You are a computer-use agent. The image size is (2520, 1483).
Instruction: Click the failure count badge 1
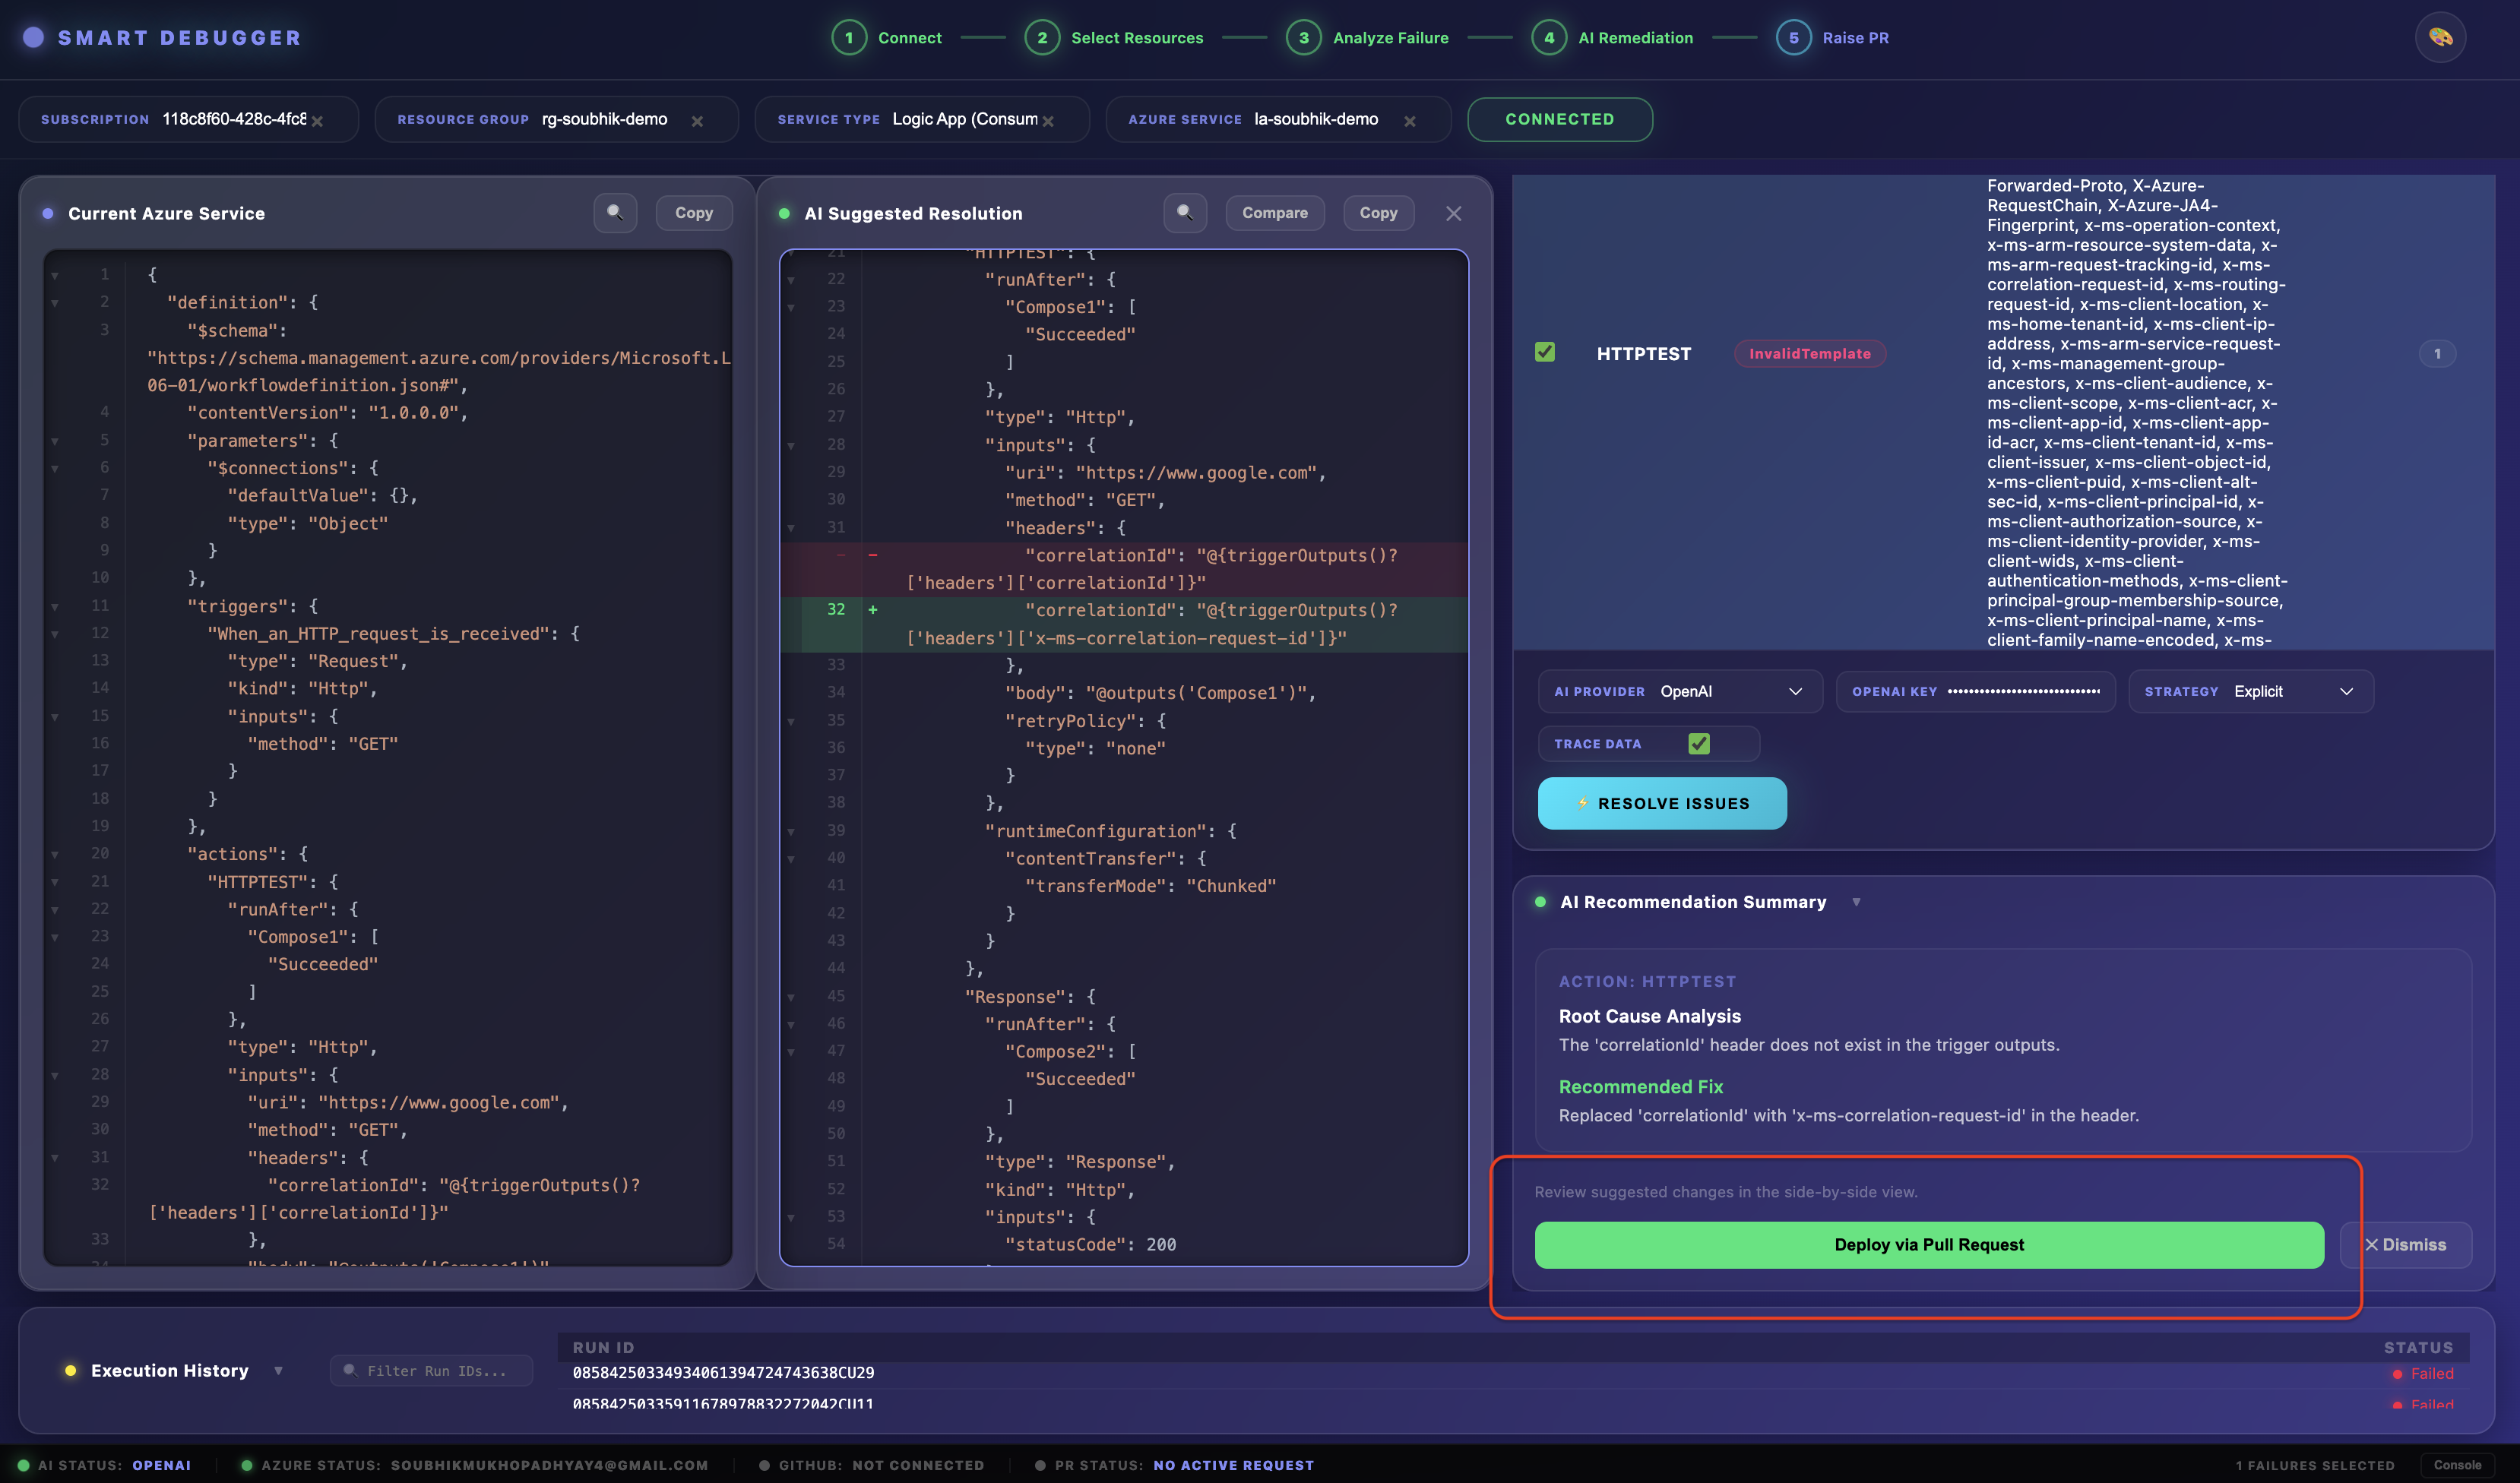click(x=2437, y=354)
